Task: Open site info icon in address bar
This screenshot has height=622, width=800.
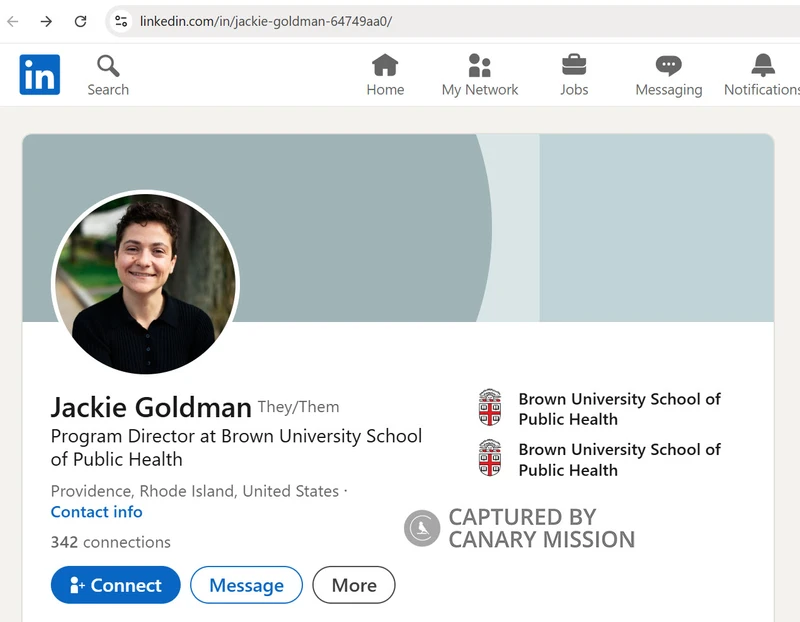Action: [121, 21]
